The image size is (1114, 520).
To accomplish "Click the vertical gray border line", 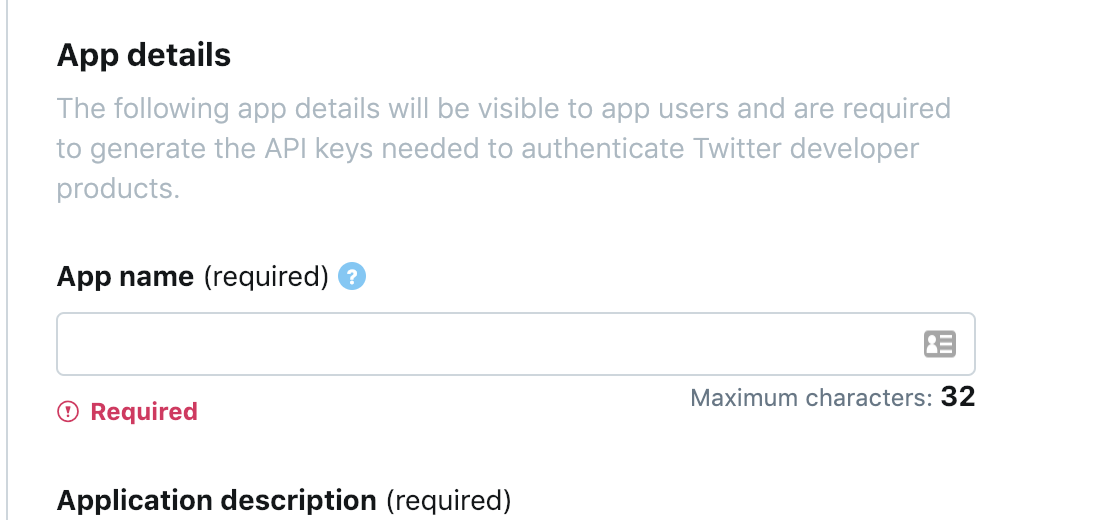I will click(x=8, y=260).
